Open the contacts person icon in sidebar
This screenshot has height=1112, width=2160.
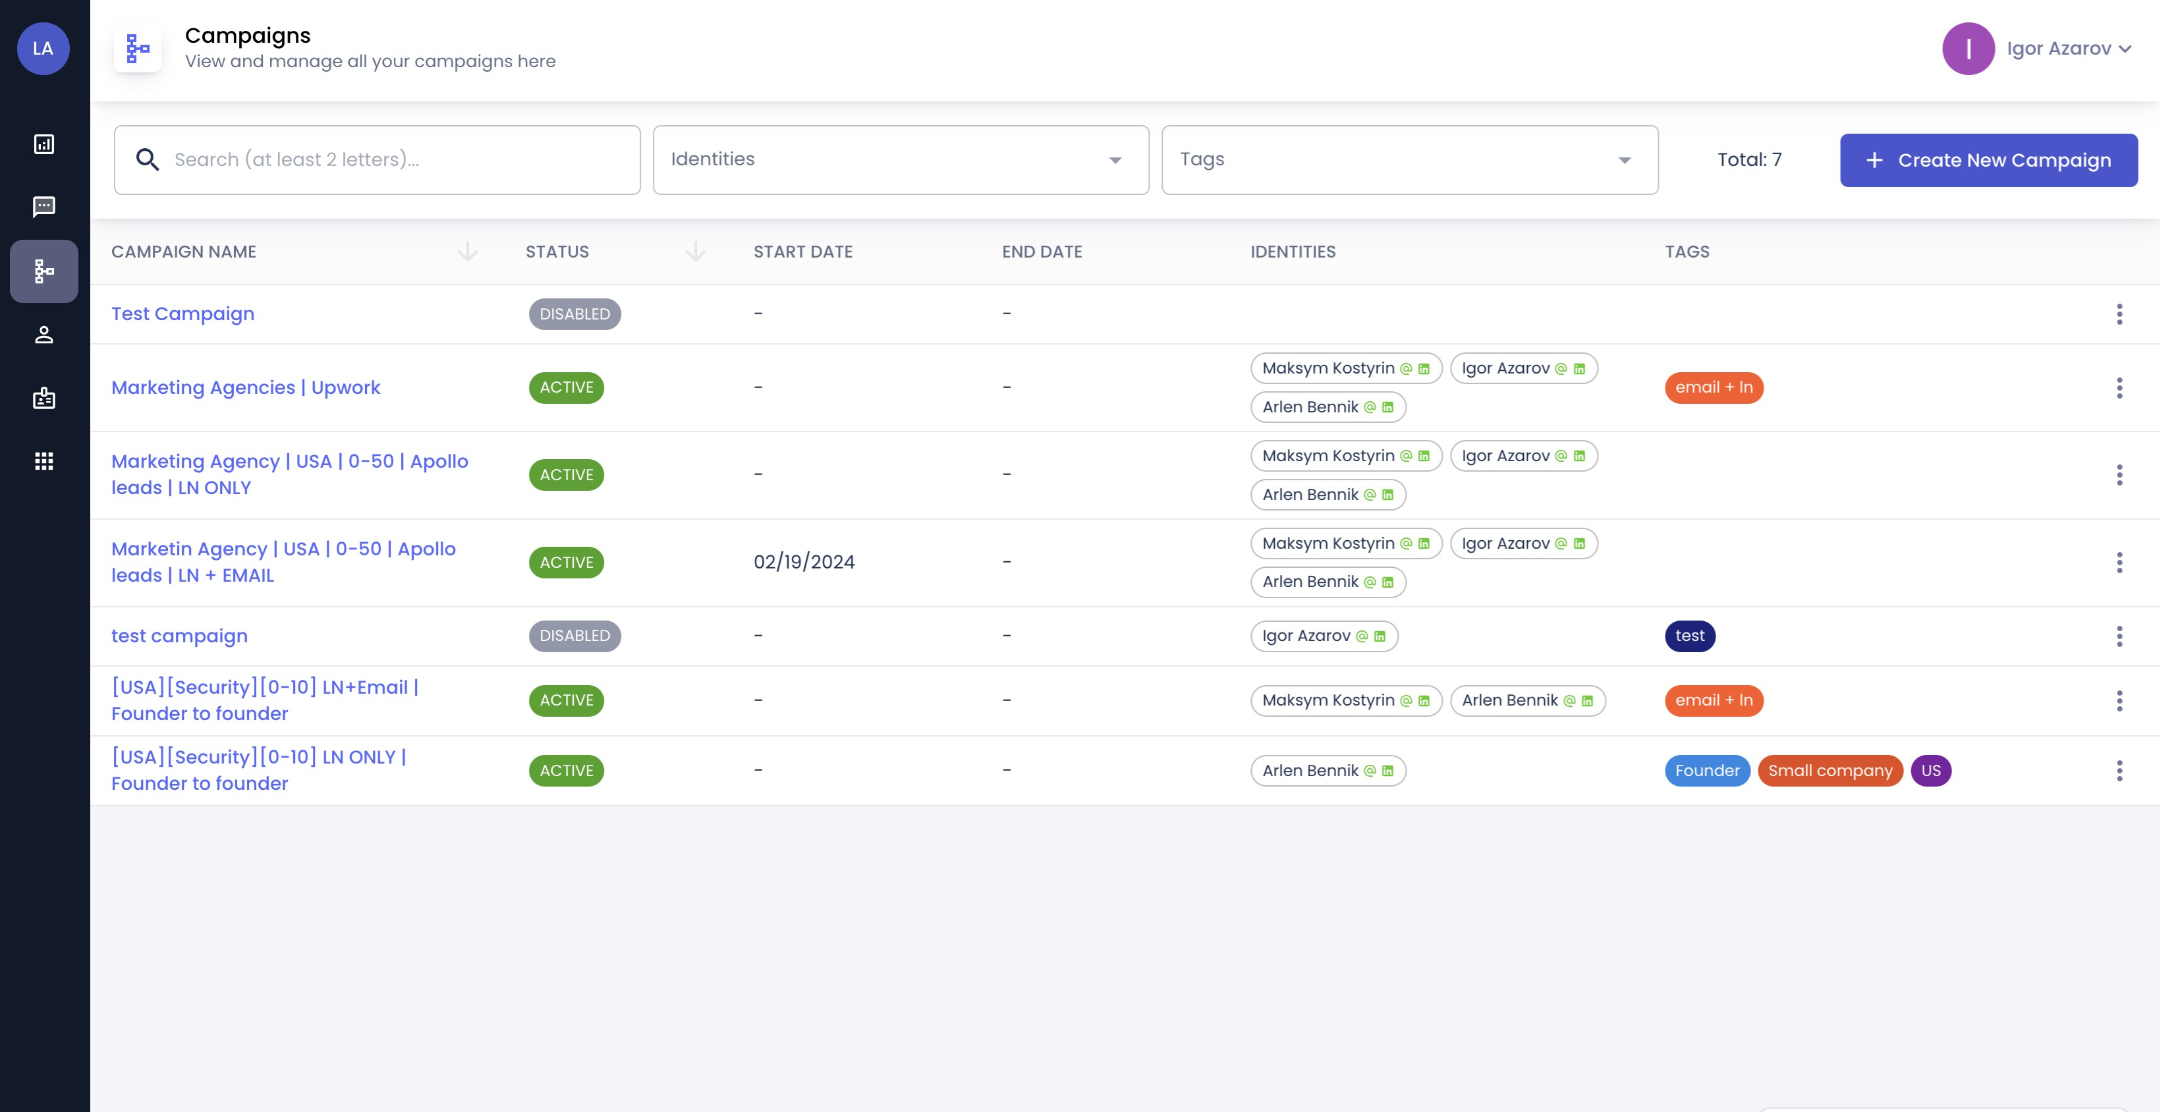point(44,335)
